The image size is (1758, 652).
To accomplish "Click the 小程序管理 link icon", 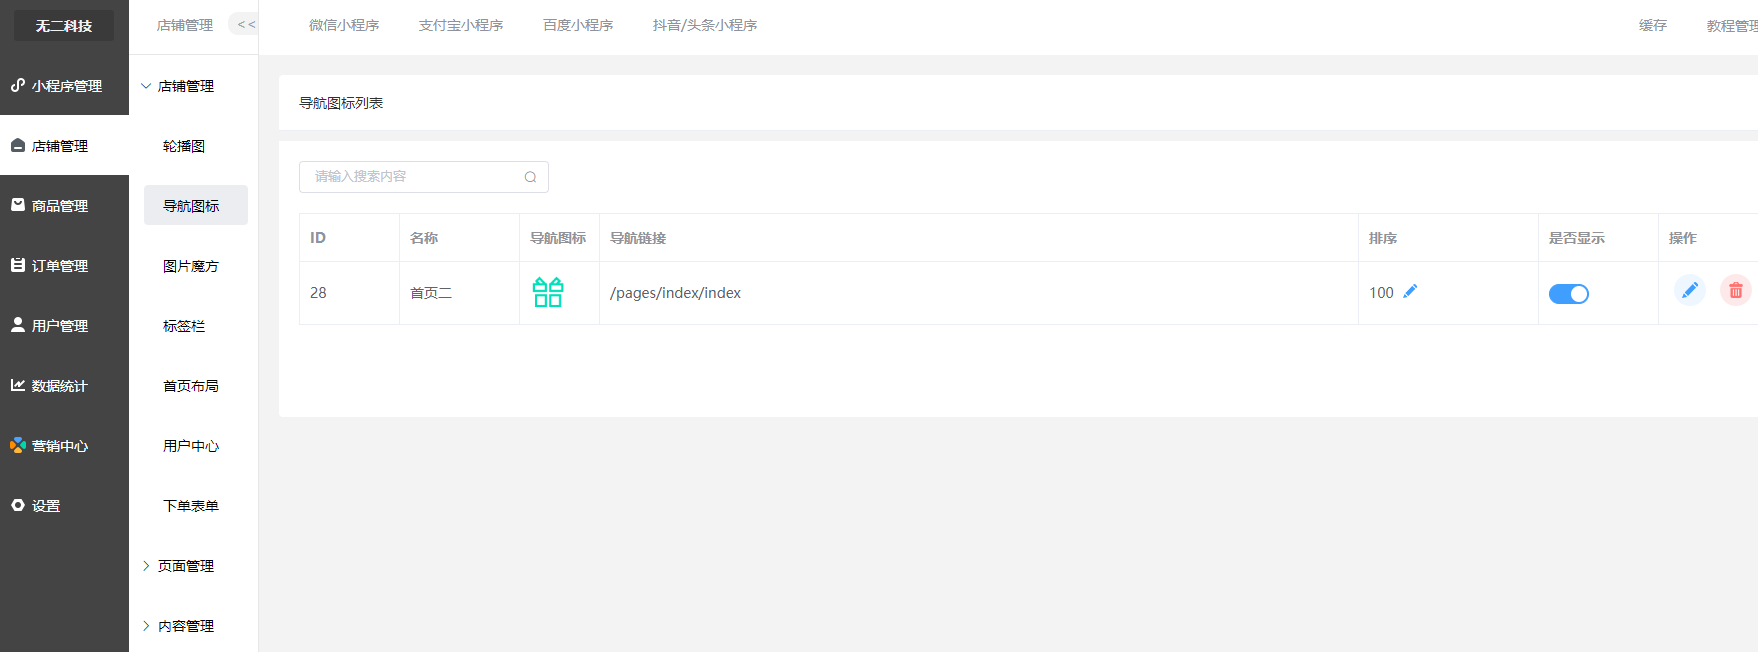I will (x=18, y=85).
